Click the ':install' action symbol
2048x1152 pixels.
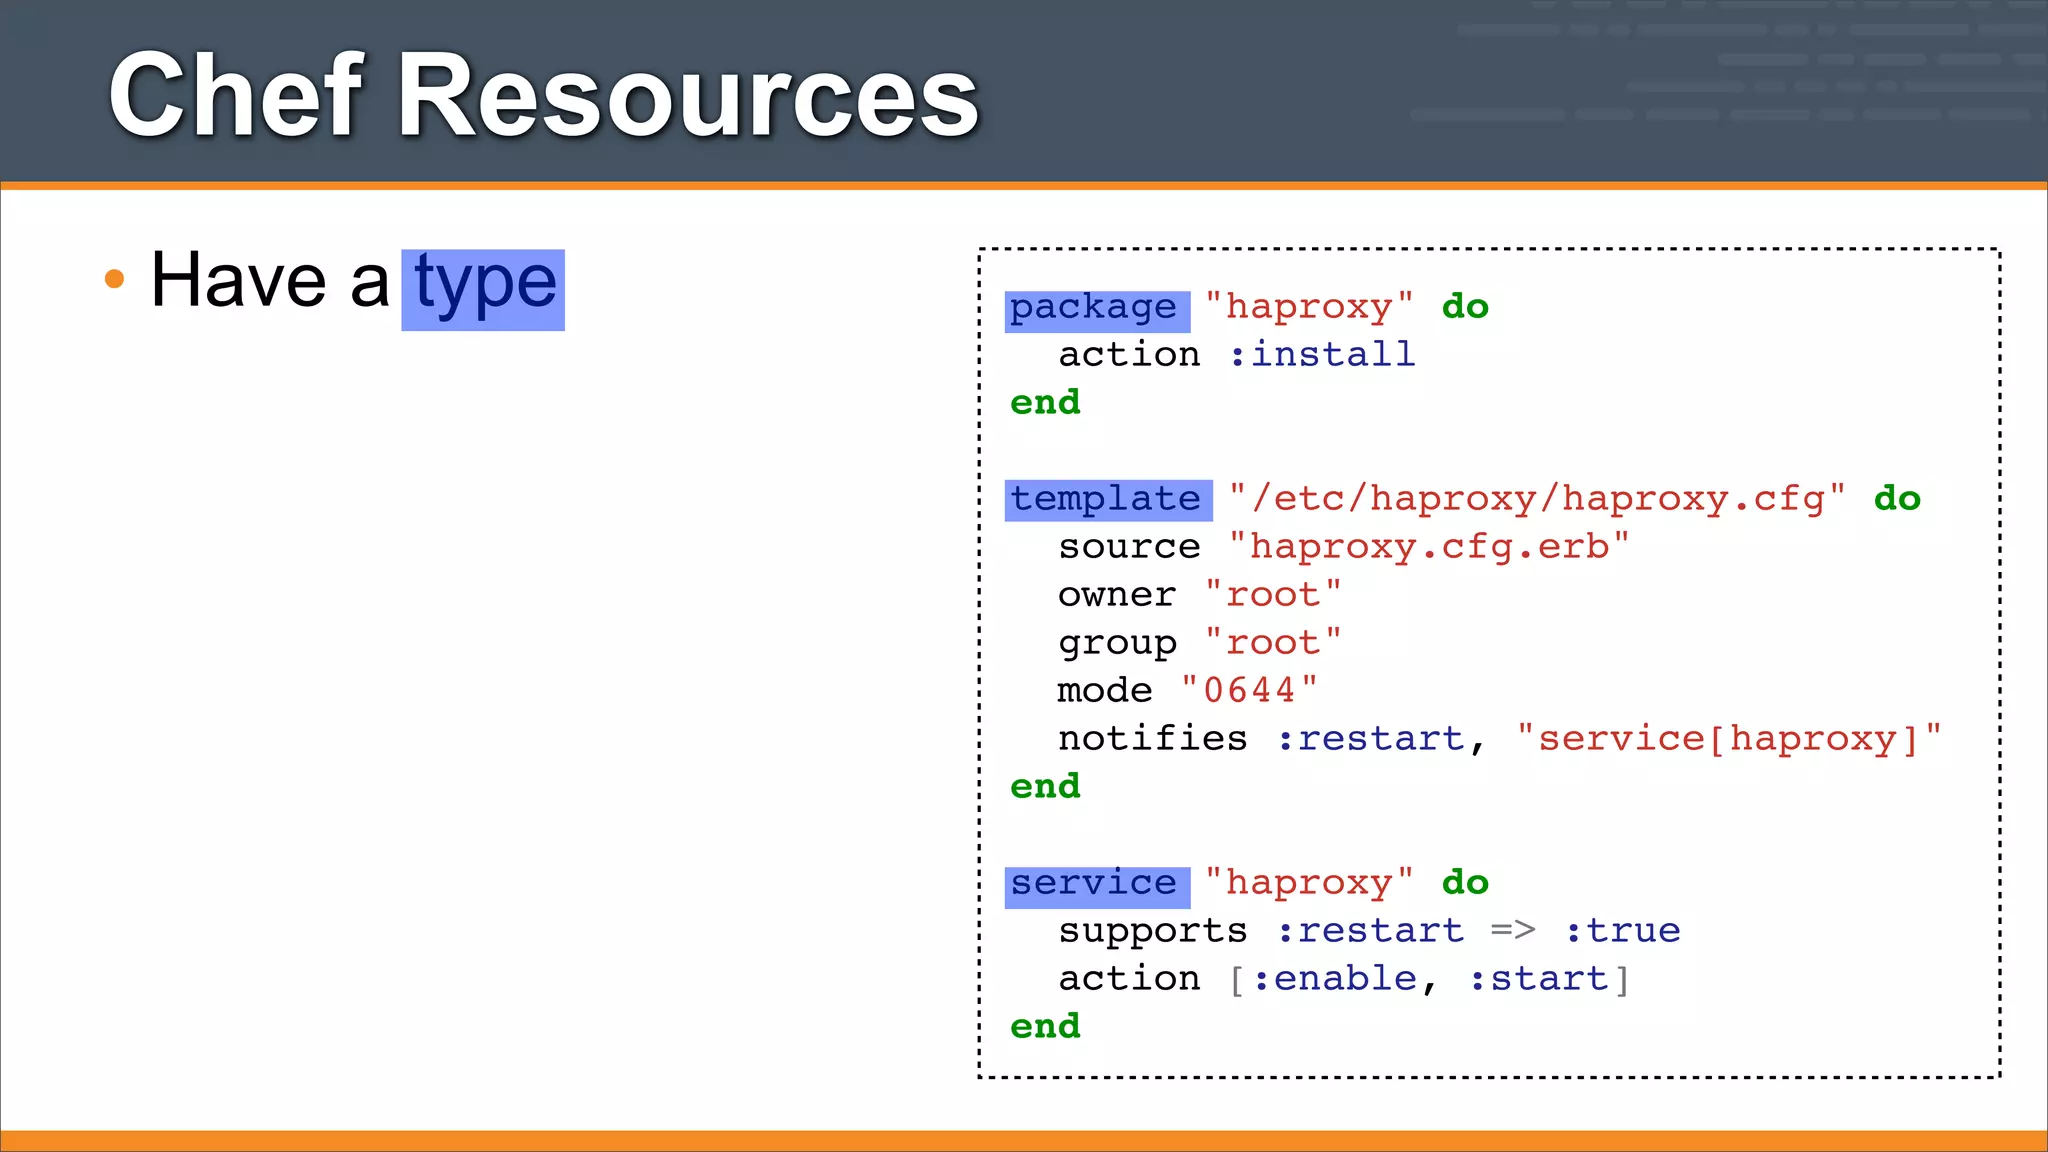(x=1322, y=354)
